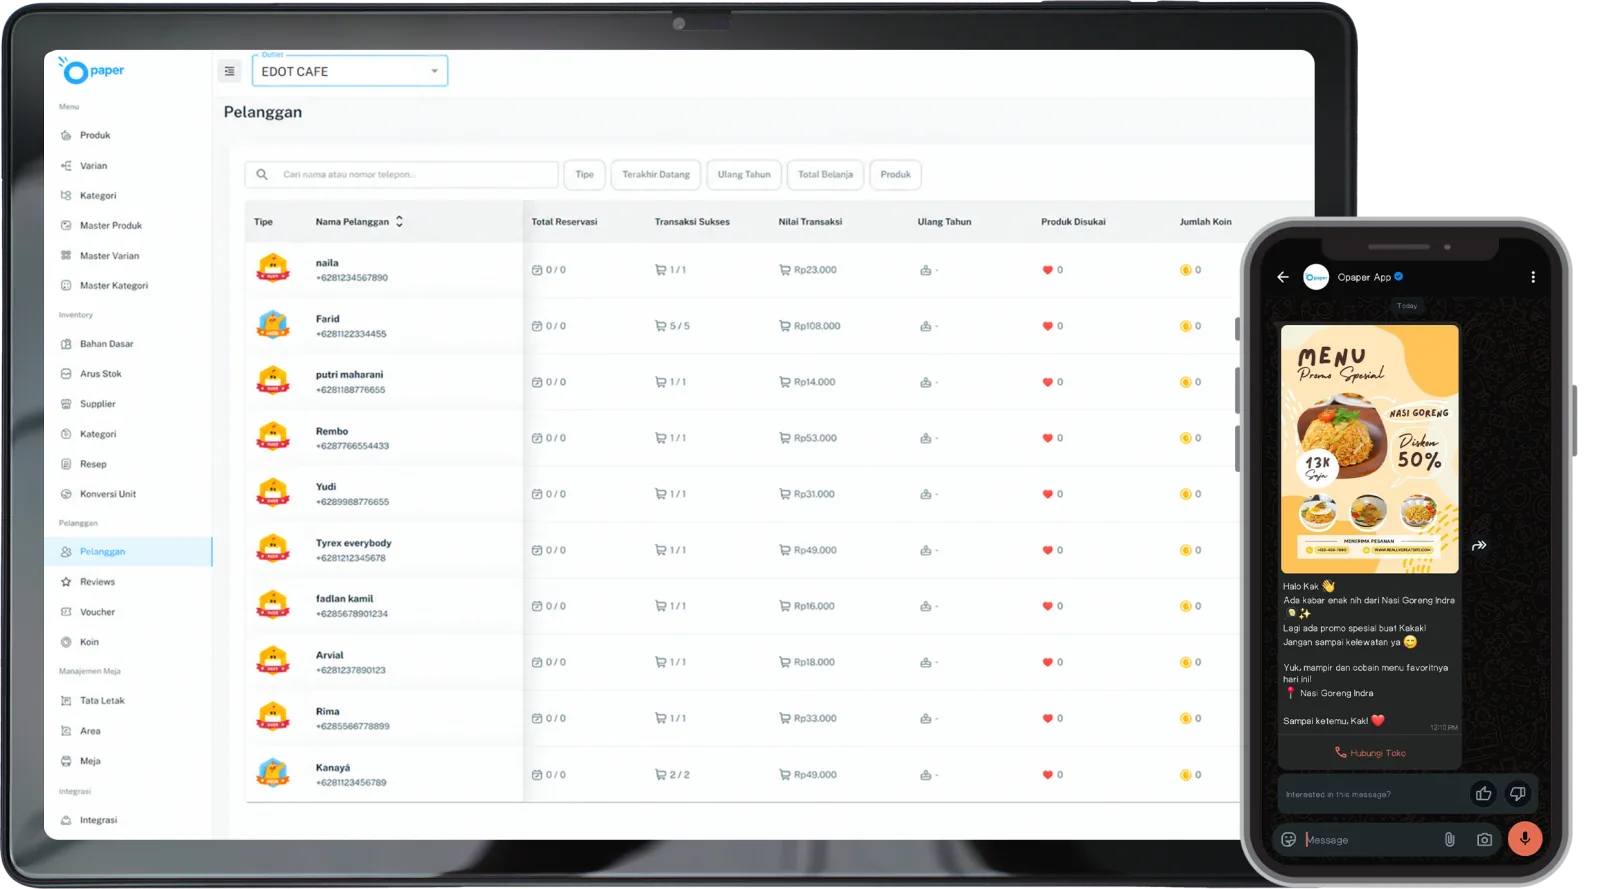The image size is (1600, 889).
Task: Open Varian in the sidebar
Action: [x=93, y=166]
